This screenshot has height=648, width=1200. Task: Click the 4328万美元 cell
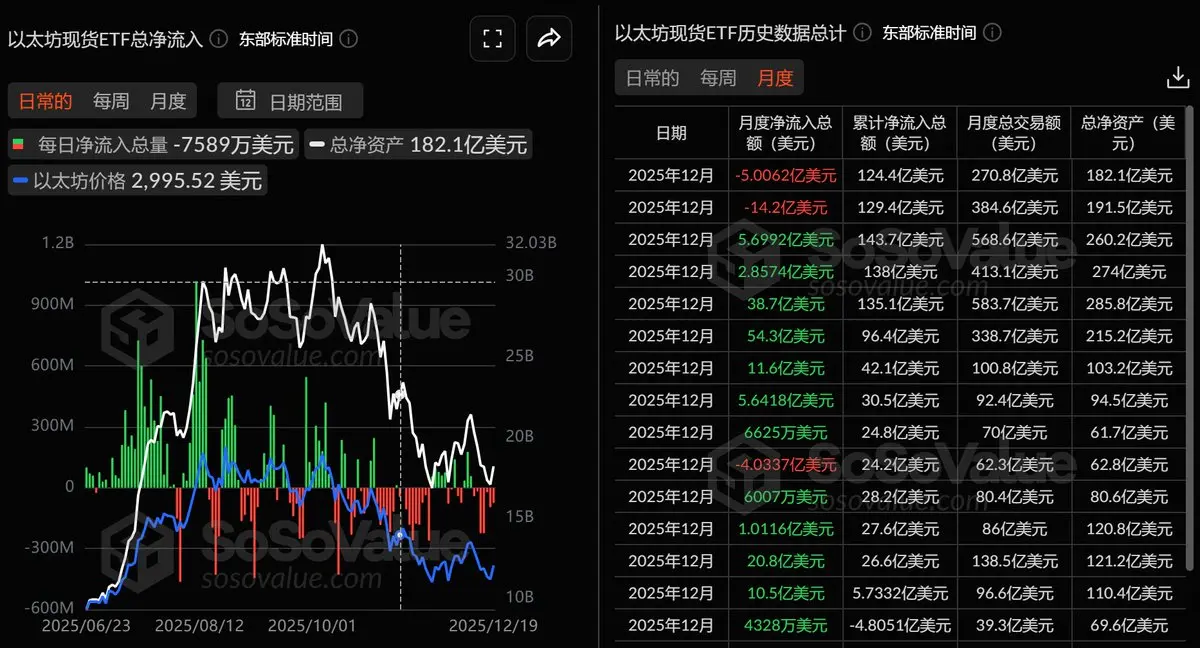[x=785, y=625]
